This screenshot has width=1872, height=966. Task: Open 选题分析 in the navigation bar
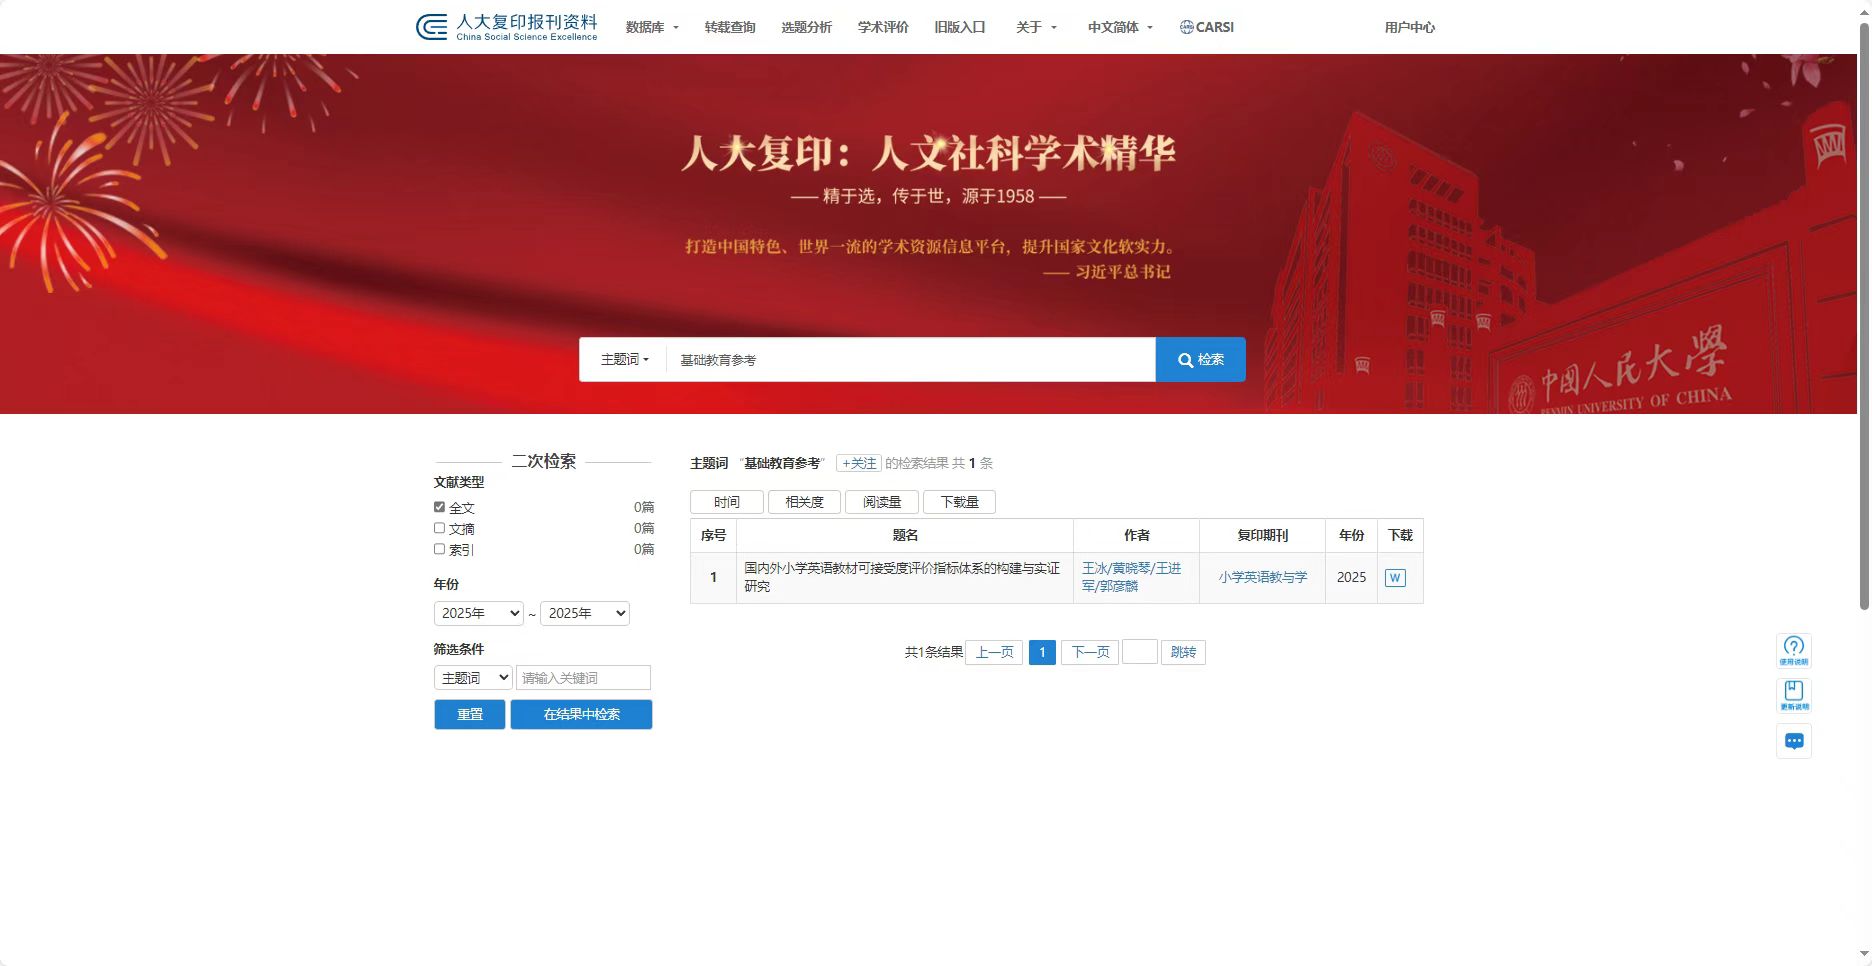point(806,27)
